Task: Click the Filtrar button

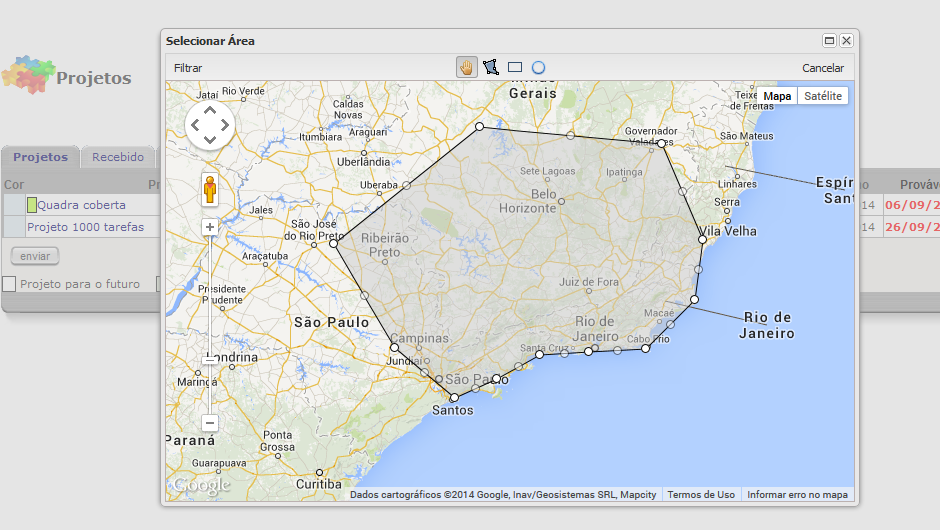Action: (x=188, y=68)
